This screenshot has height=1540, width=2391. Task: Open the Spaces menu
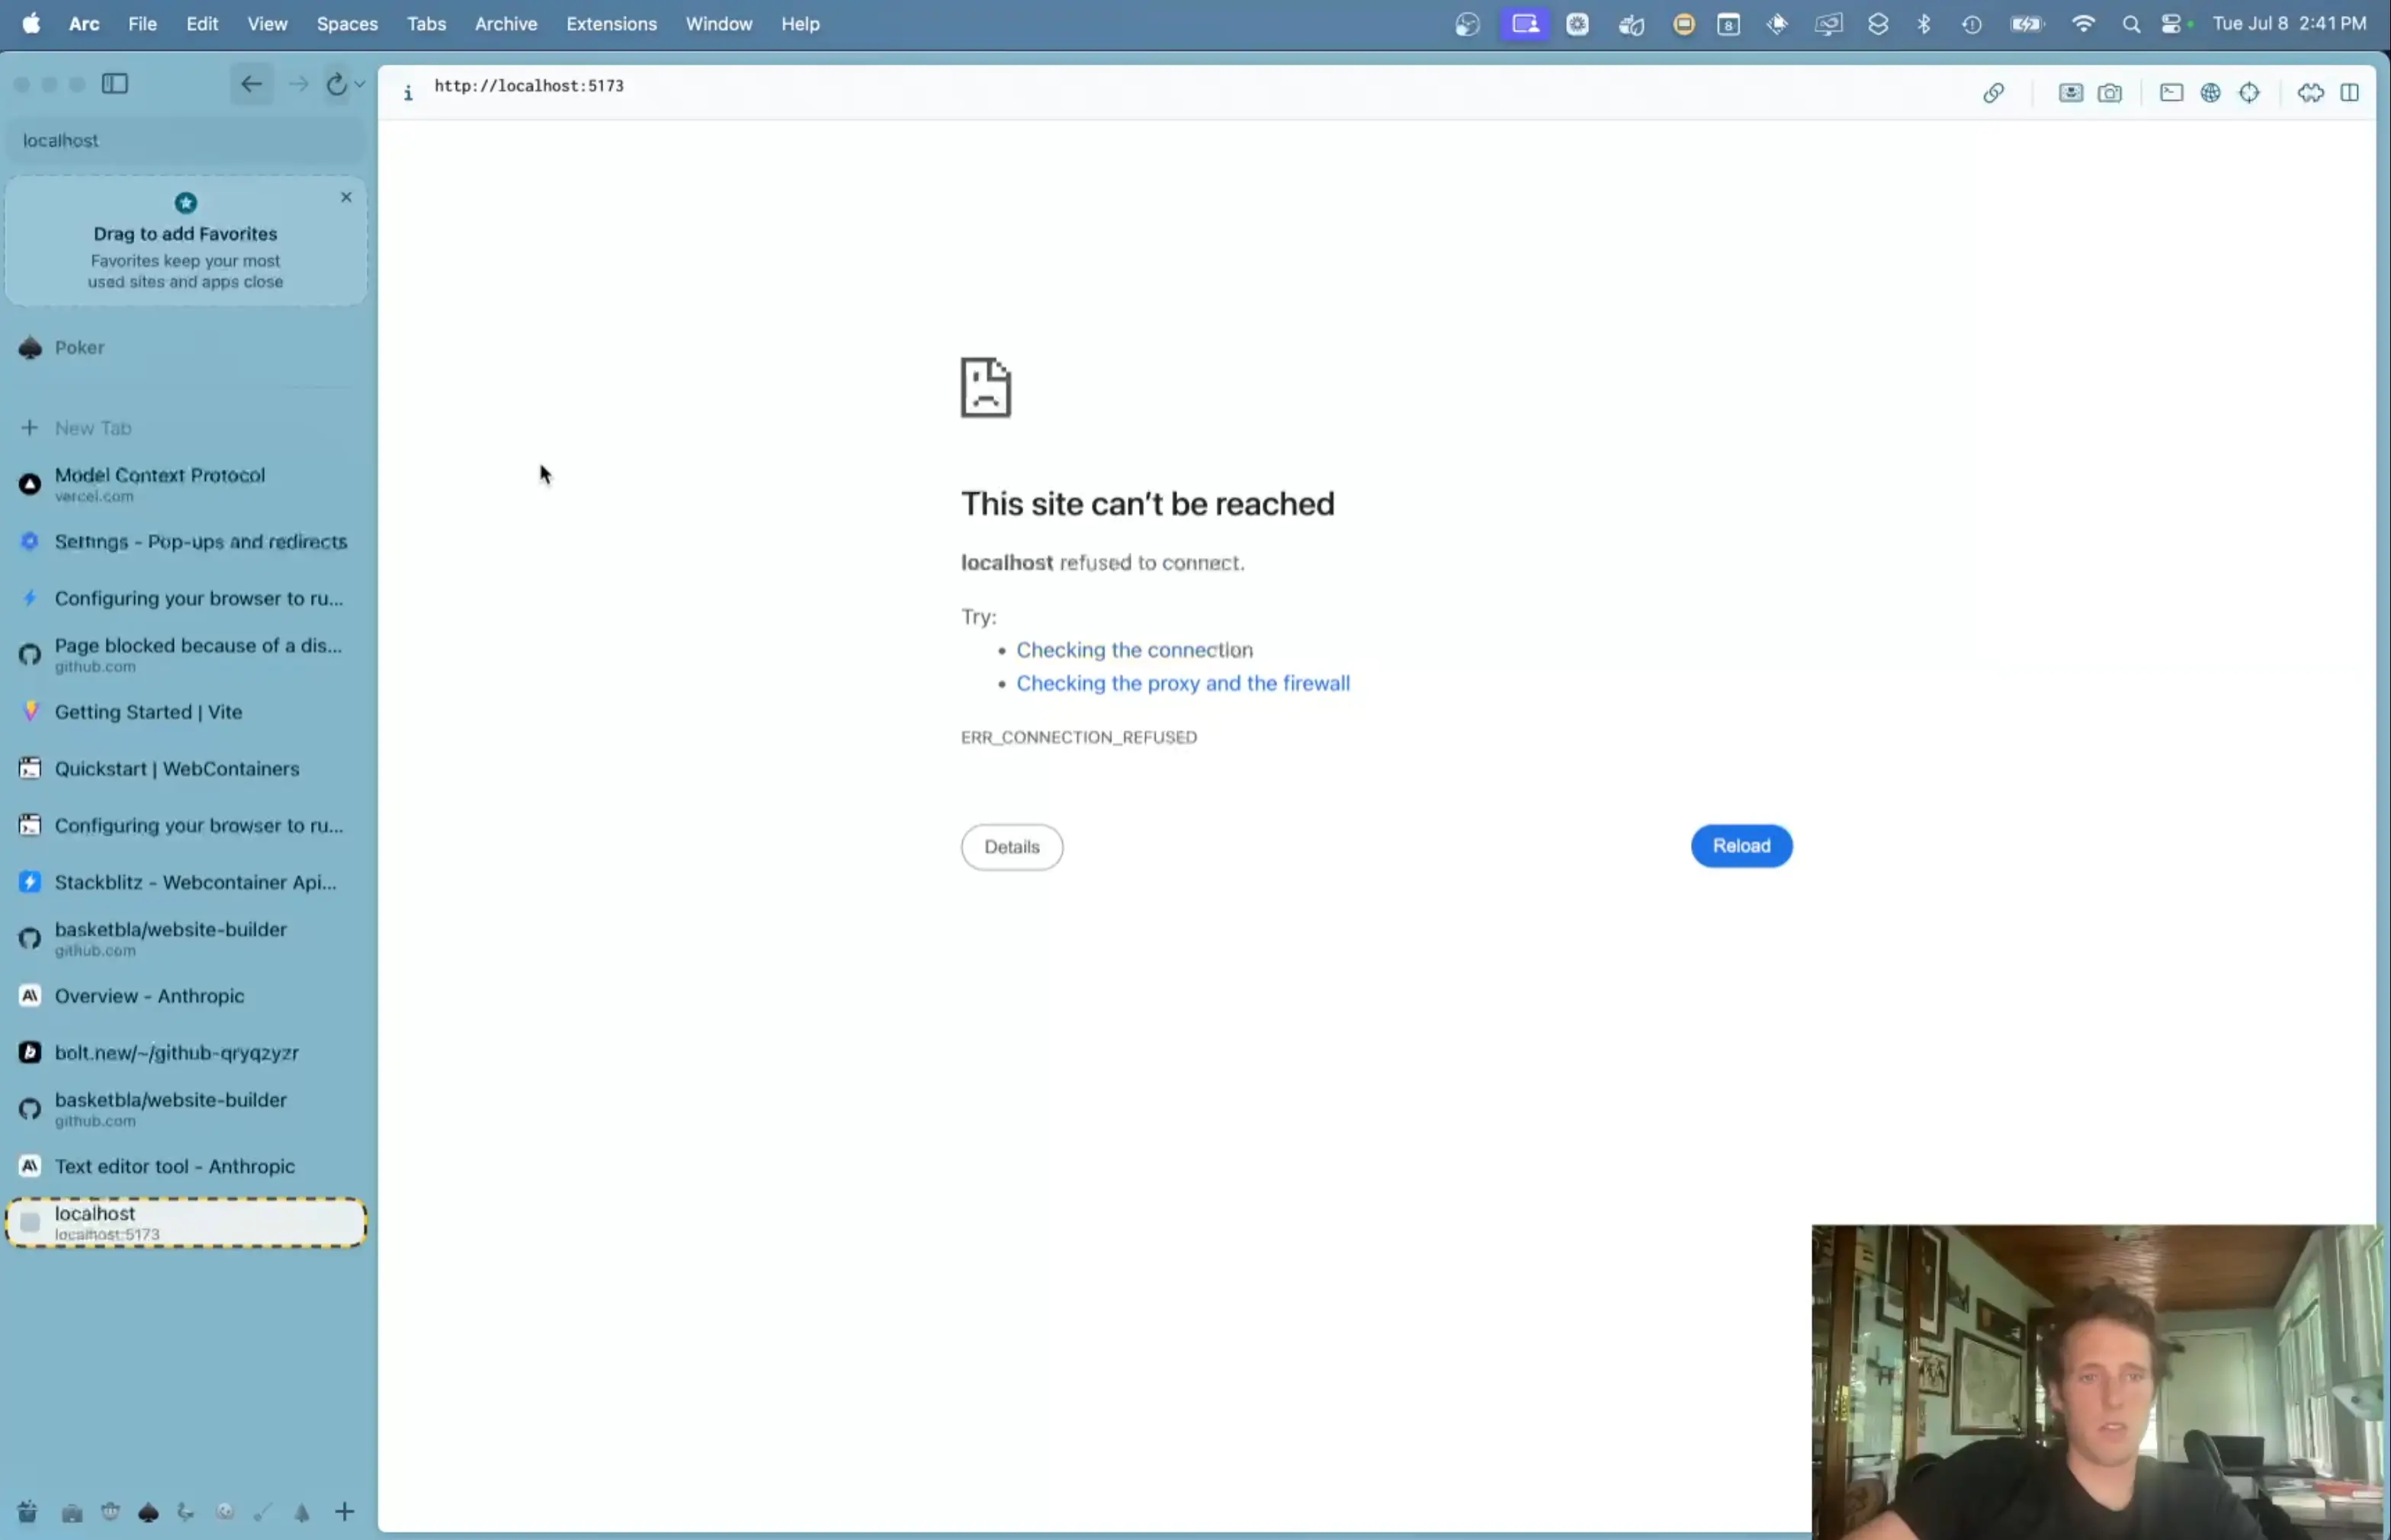[x=347, y=24]
